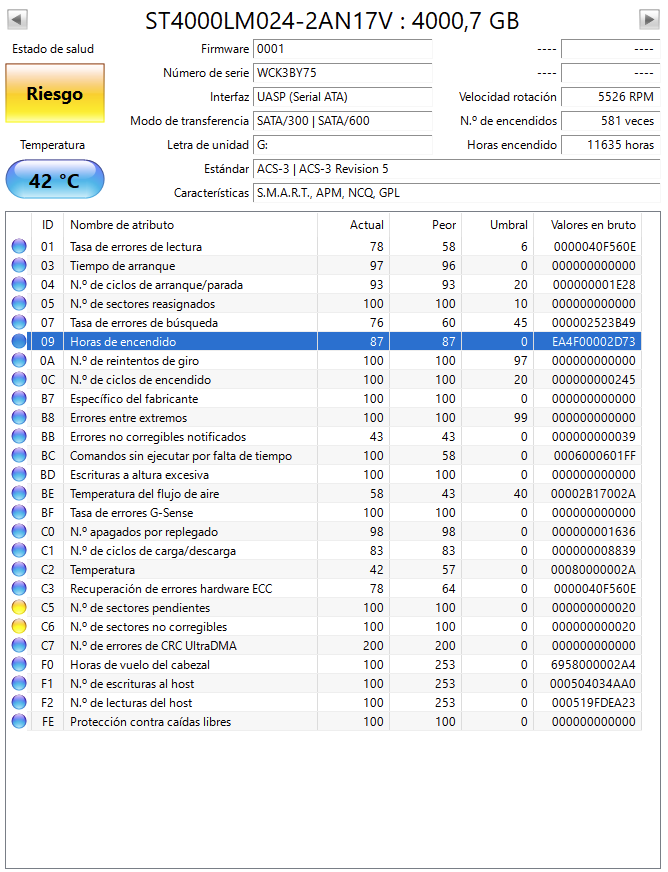
Task: Open the Riesgo health status button
Action: coord(55,93)
